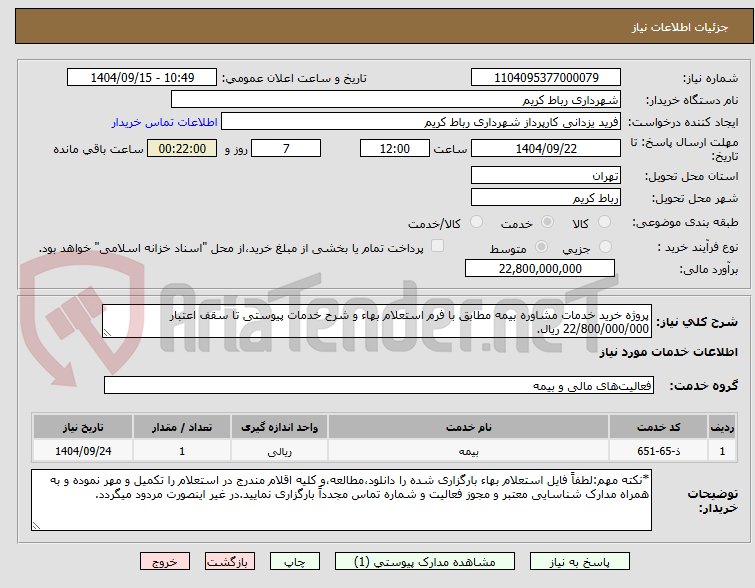Click the ساعت باقی مانده label
The image size is (755, 588).
(98, 149)
